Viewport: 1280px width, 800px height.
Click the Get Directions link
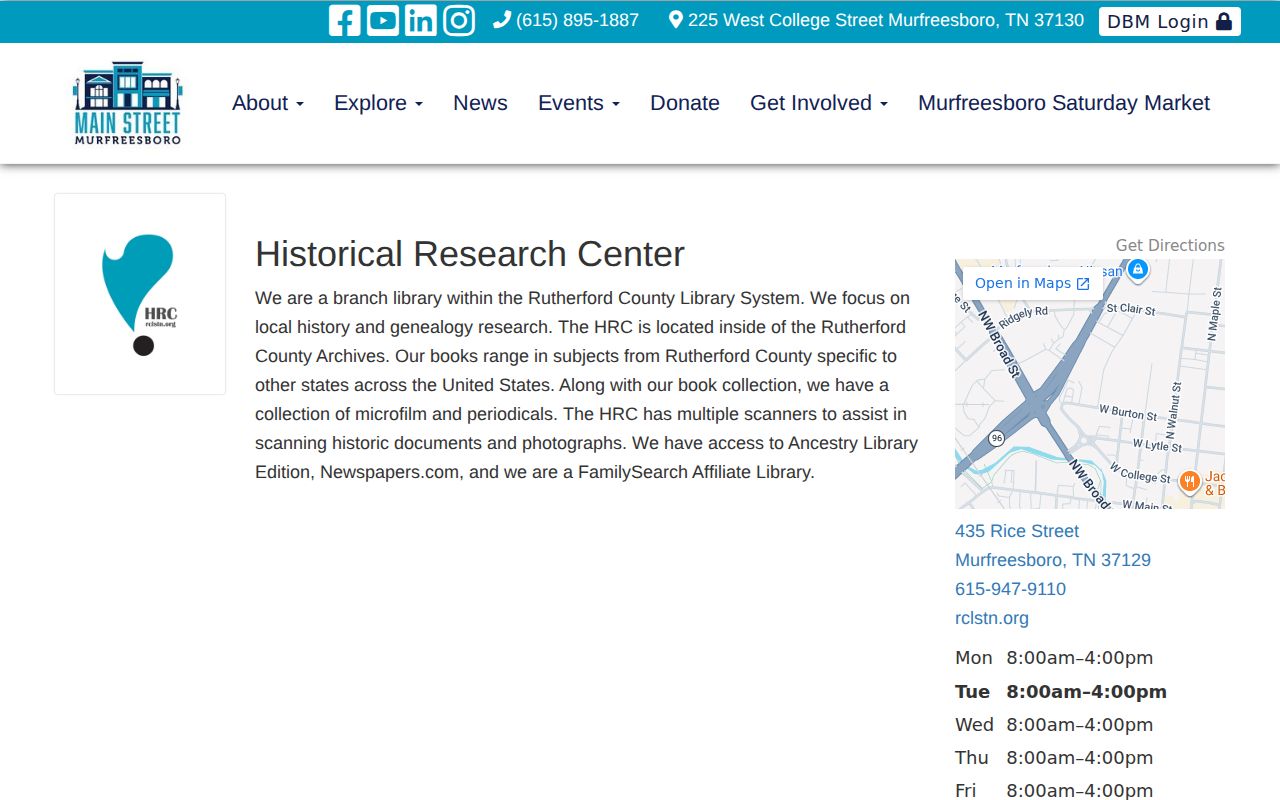[1170, 245]
